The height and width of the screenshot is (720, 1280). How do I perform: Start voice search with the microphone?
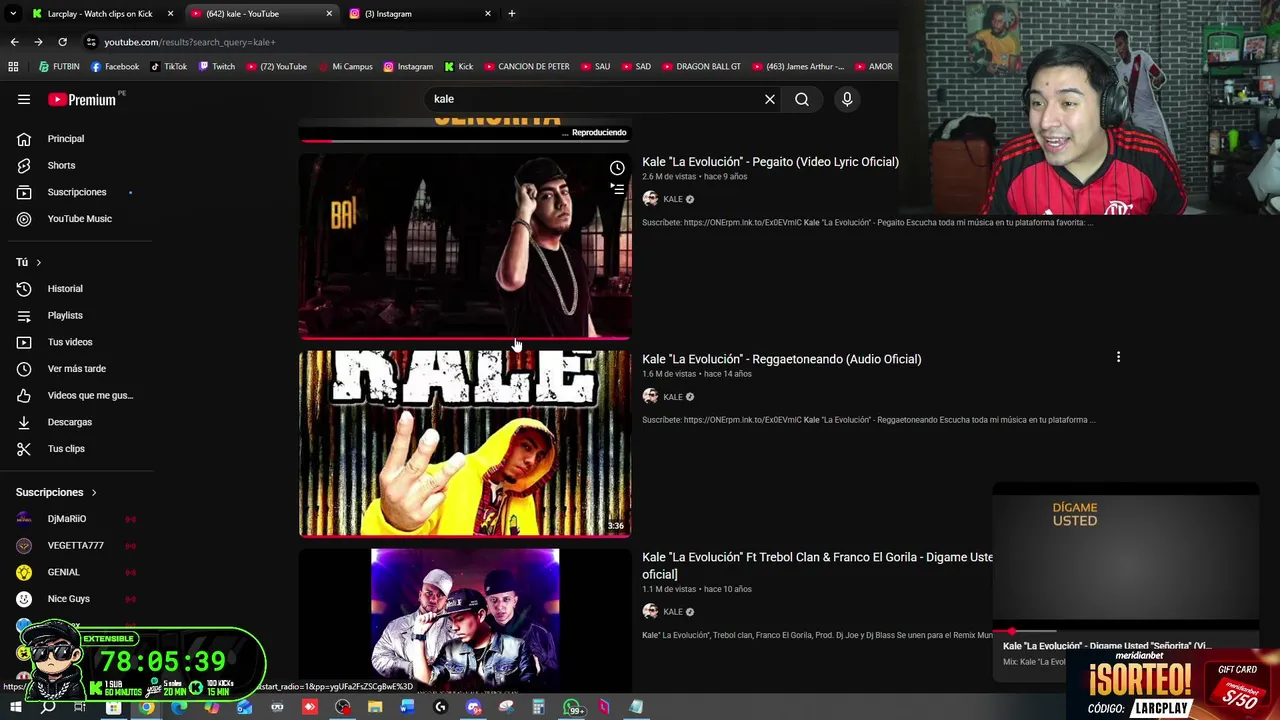pos(847,99)
